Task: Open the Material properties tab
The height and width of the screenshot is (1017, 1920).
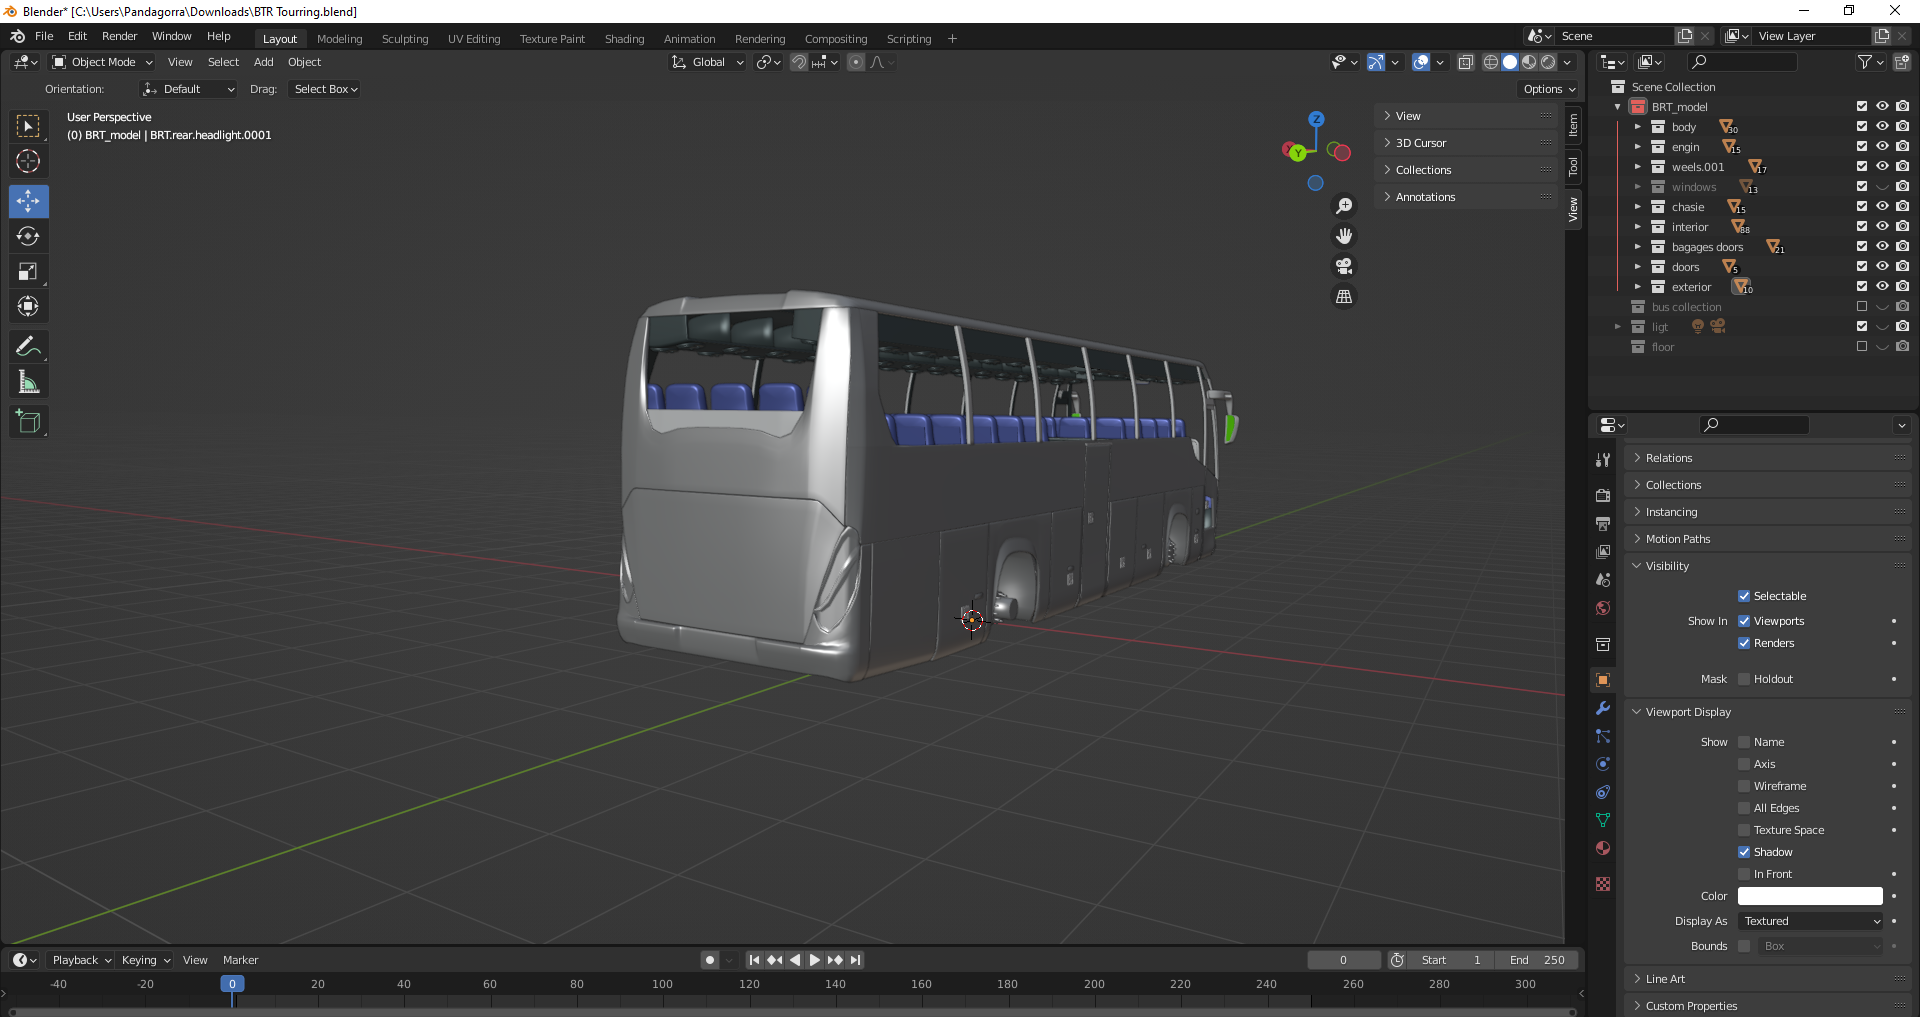Action: pyautogui.click(x=1603, y=848)
